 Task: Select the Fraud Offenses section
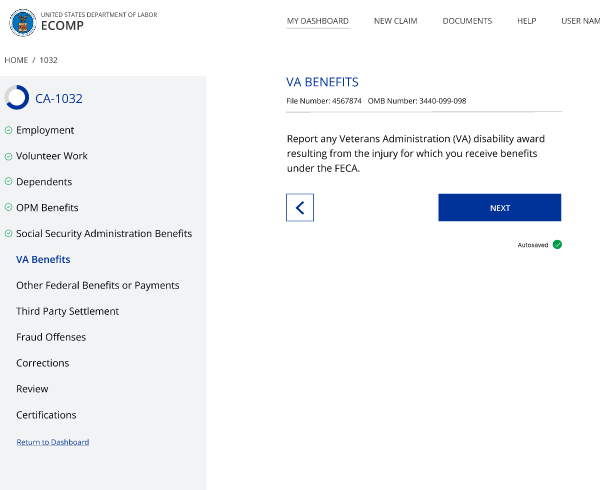point(51,337)
